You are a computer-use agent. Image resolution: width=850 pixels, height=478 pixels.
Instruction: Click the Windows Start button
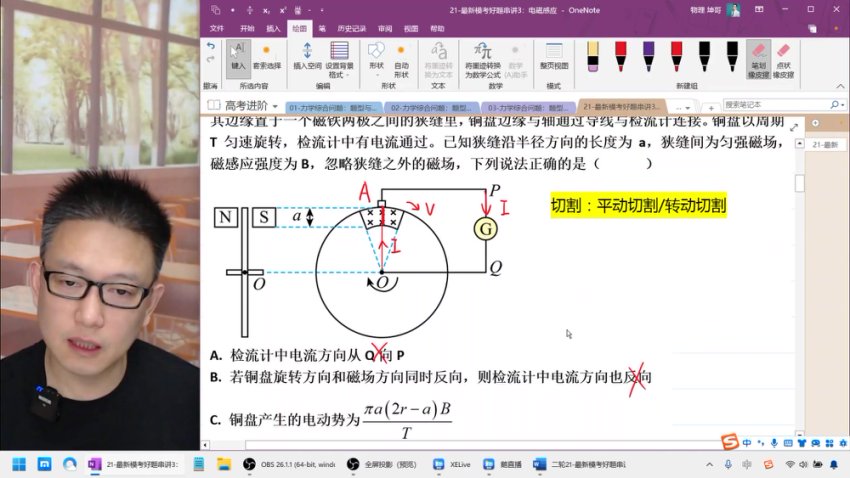[x=18, y=464]
